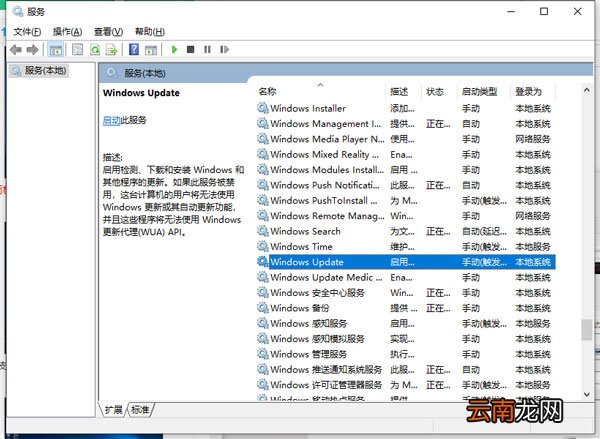Image resolution: width=600 pixels, height=439 pixels.
Task: Select Windows PushToInstall service
Action: [406, 201]
